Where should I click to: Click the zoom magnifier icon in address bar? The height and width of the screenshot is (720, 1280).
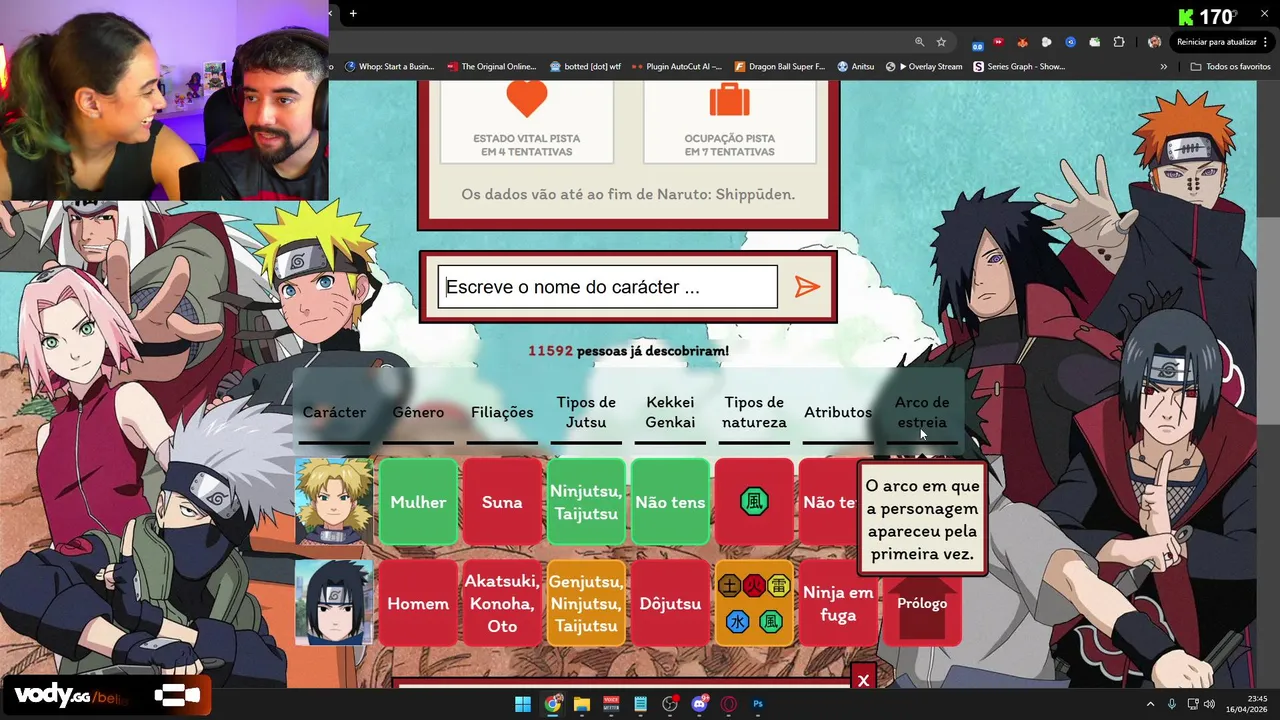(919, 42)
